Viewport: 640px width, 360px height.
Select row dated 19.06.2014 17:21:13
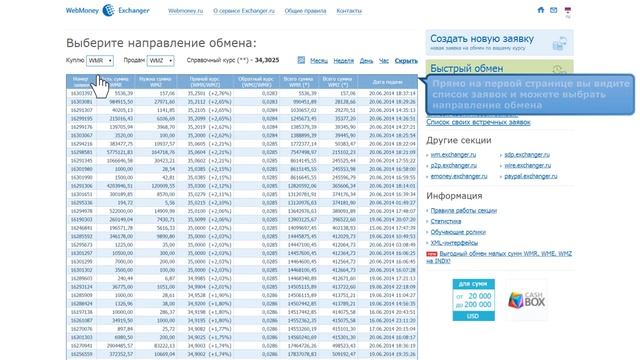pos(242,278)
